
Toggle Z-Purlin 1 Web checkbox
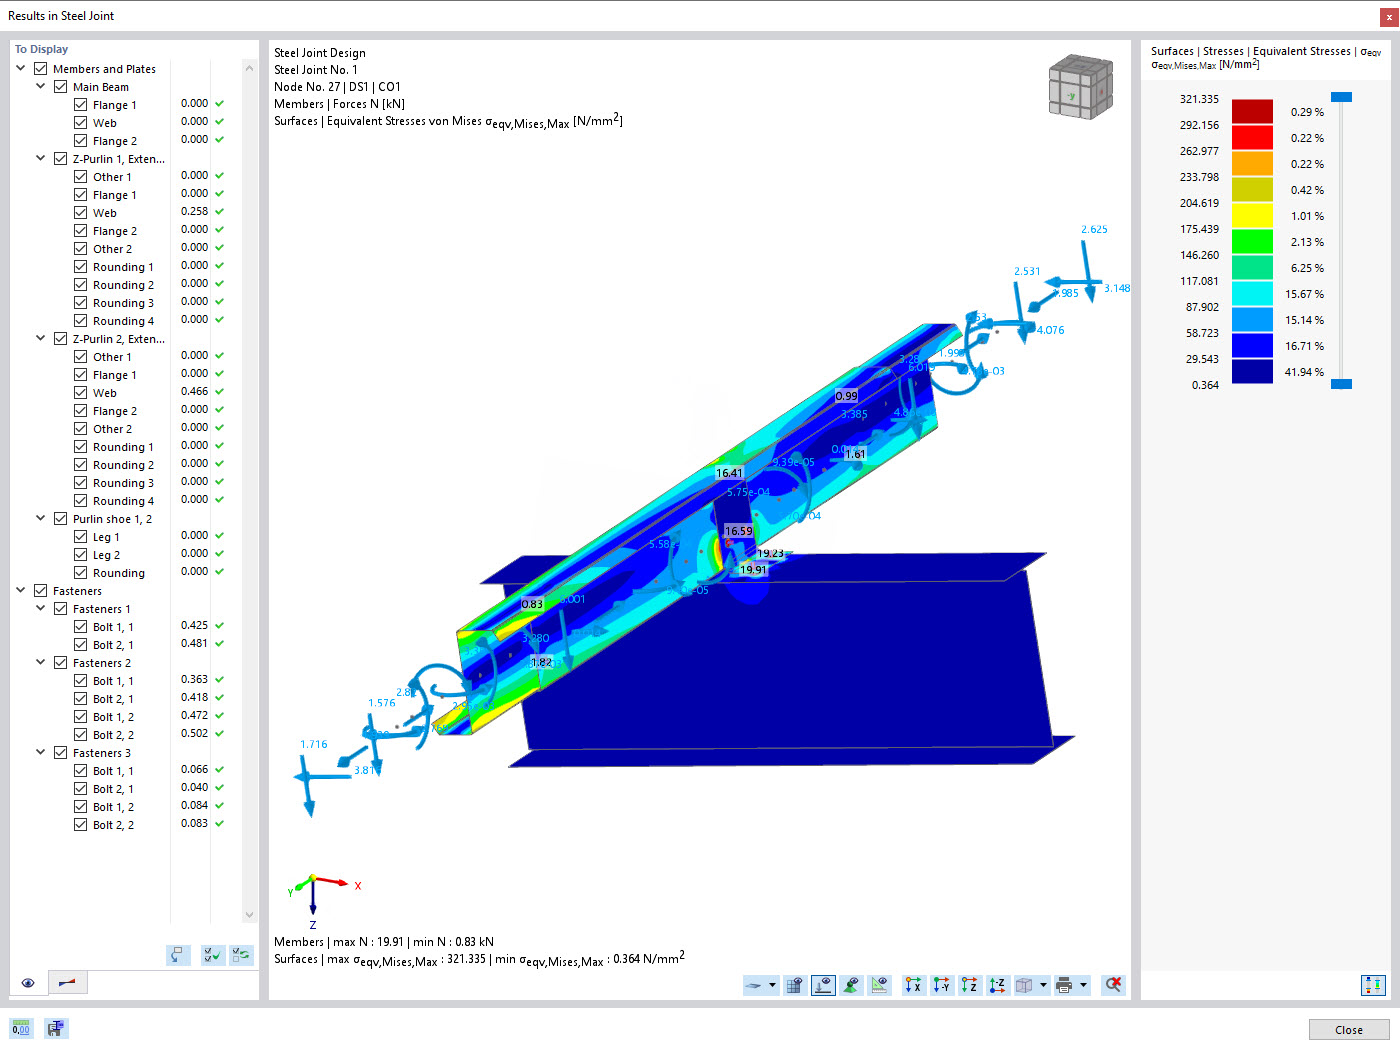81,213
